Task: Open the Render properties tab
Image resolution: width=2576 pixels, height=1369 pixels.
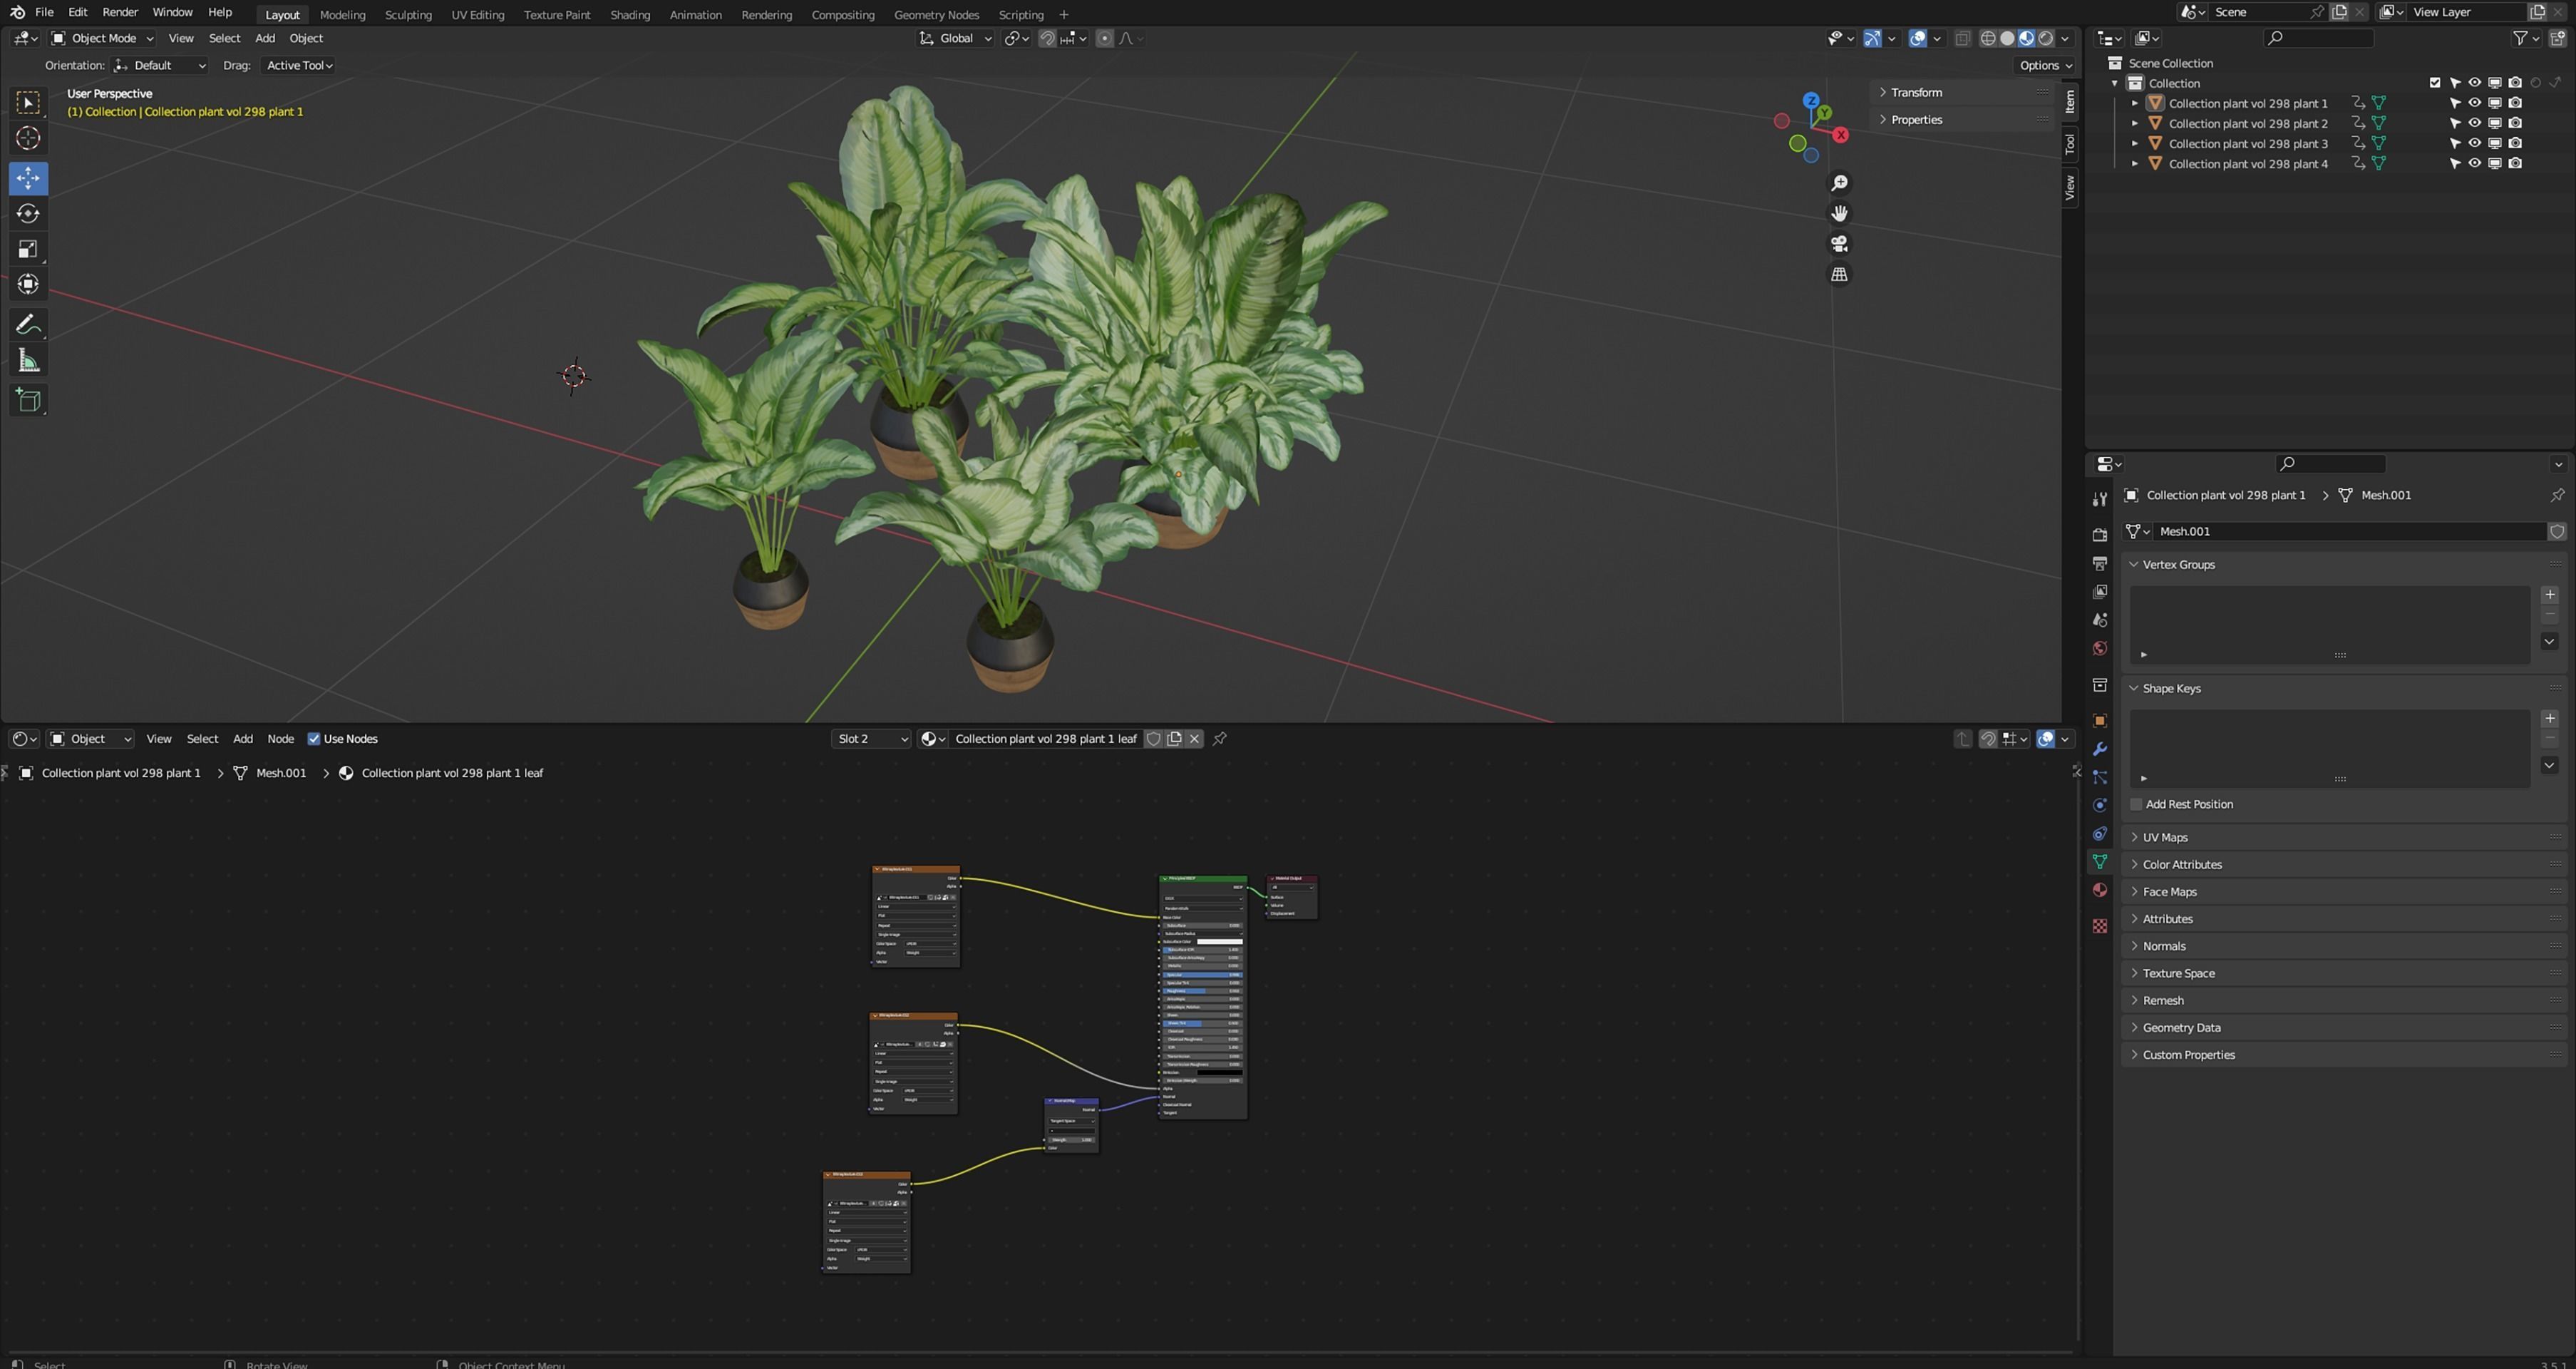Action: point(2099,535)
